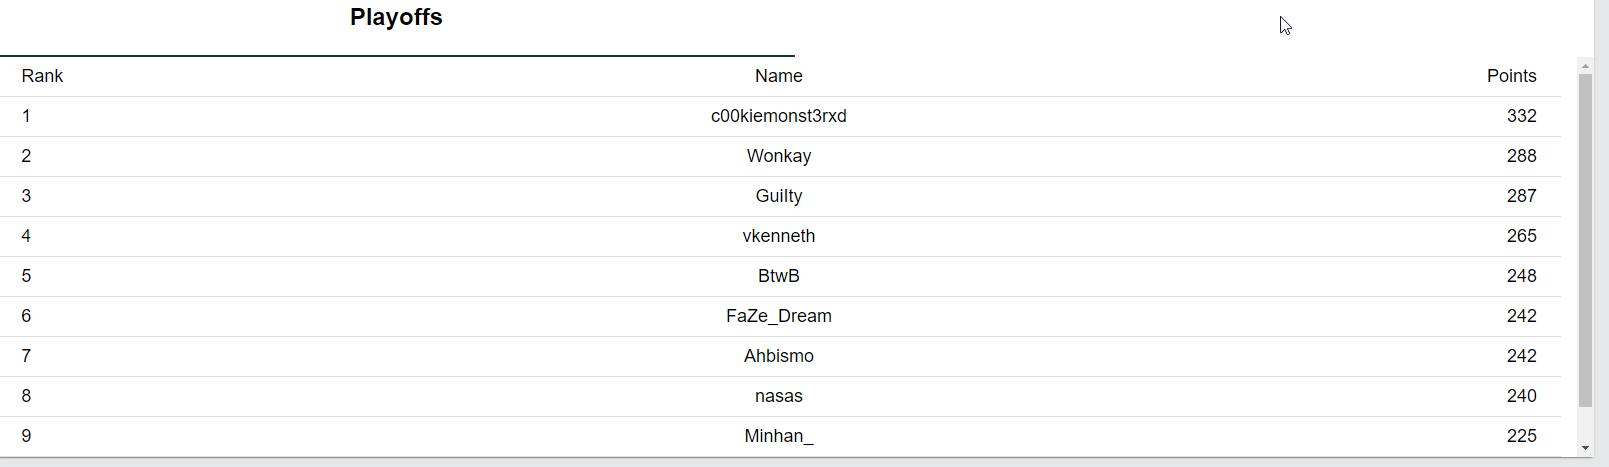
Task: Click the 332 points value
Action: pyautogui.click(x=1521, y=116)
